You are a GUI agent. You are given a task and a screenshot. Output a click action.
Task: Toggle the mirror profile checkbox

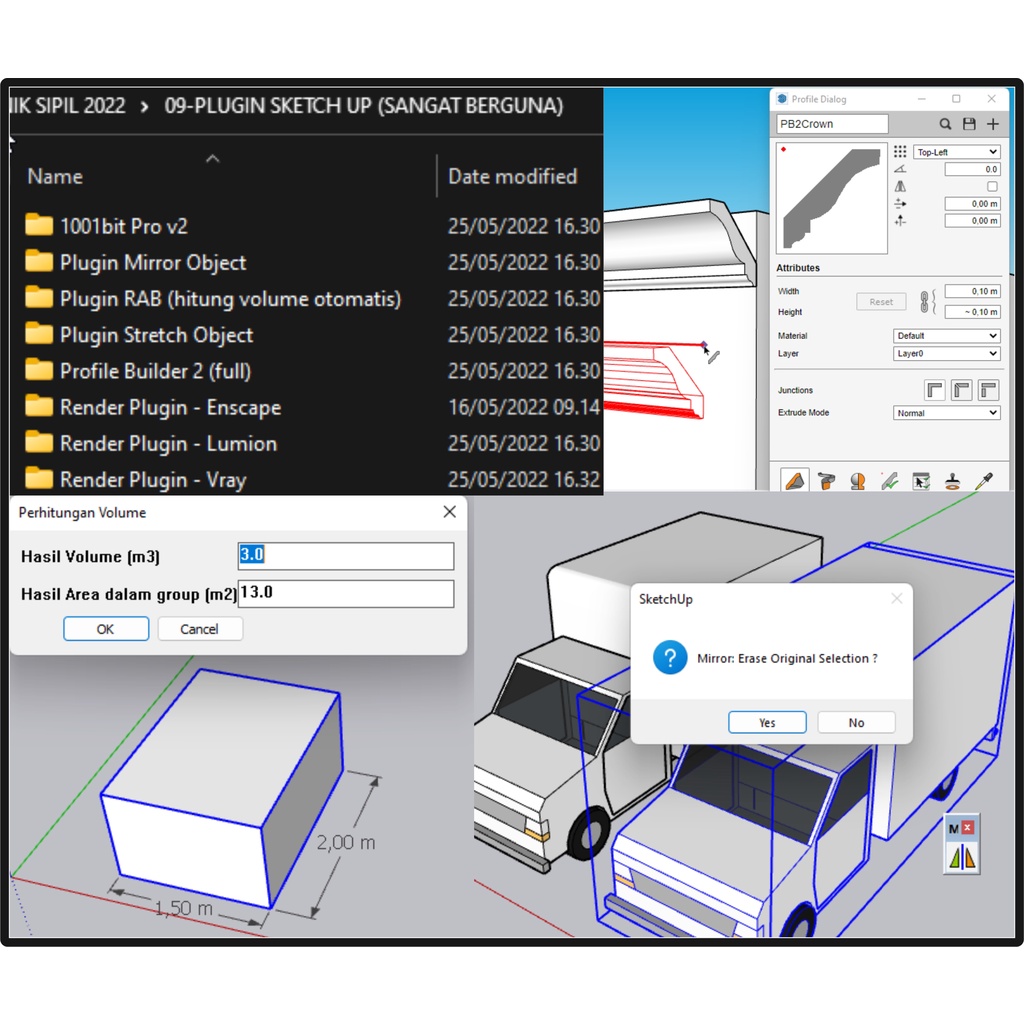[x=992, y=186]
